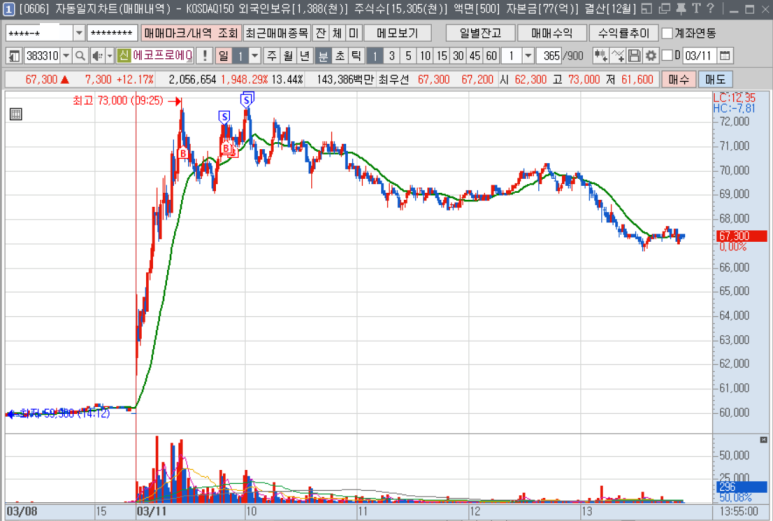
Task: Open the 일별잔고 daily balance view
Action: [480, 33]
